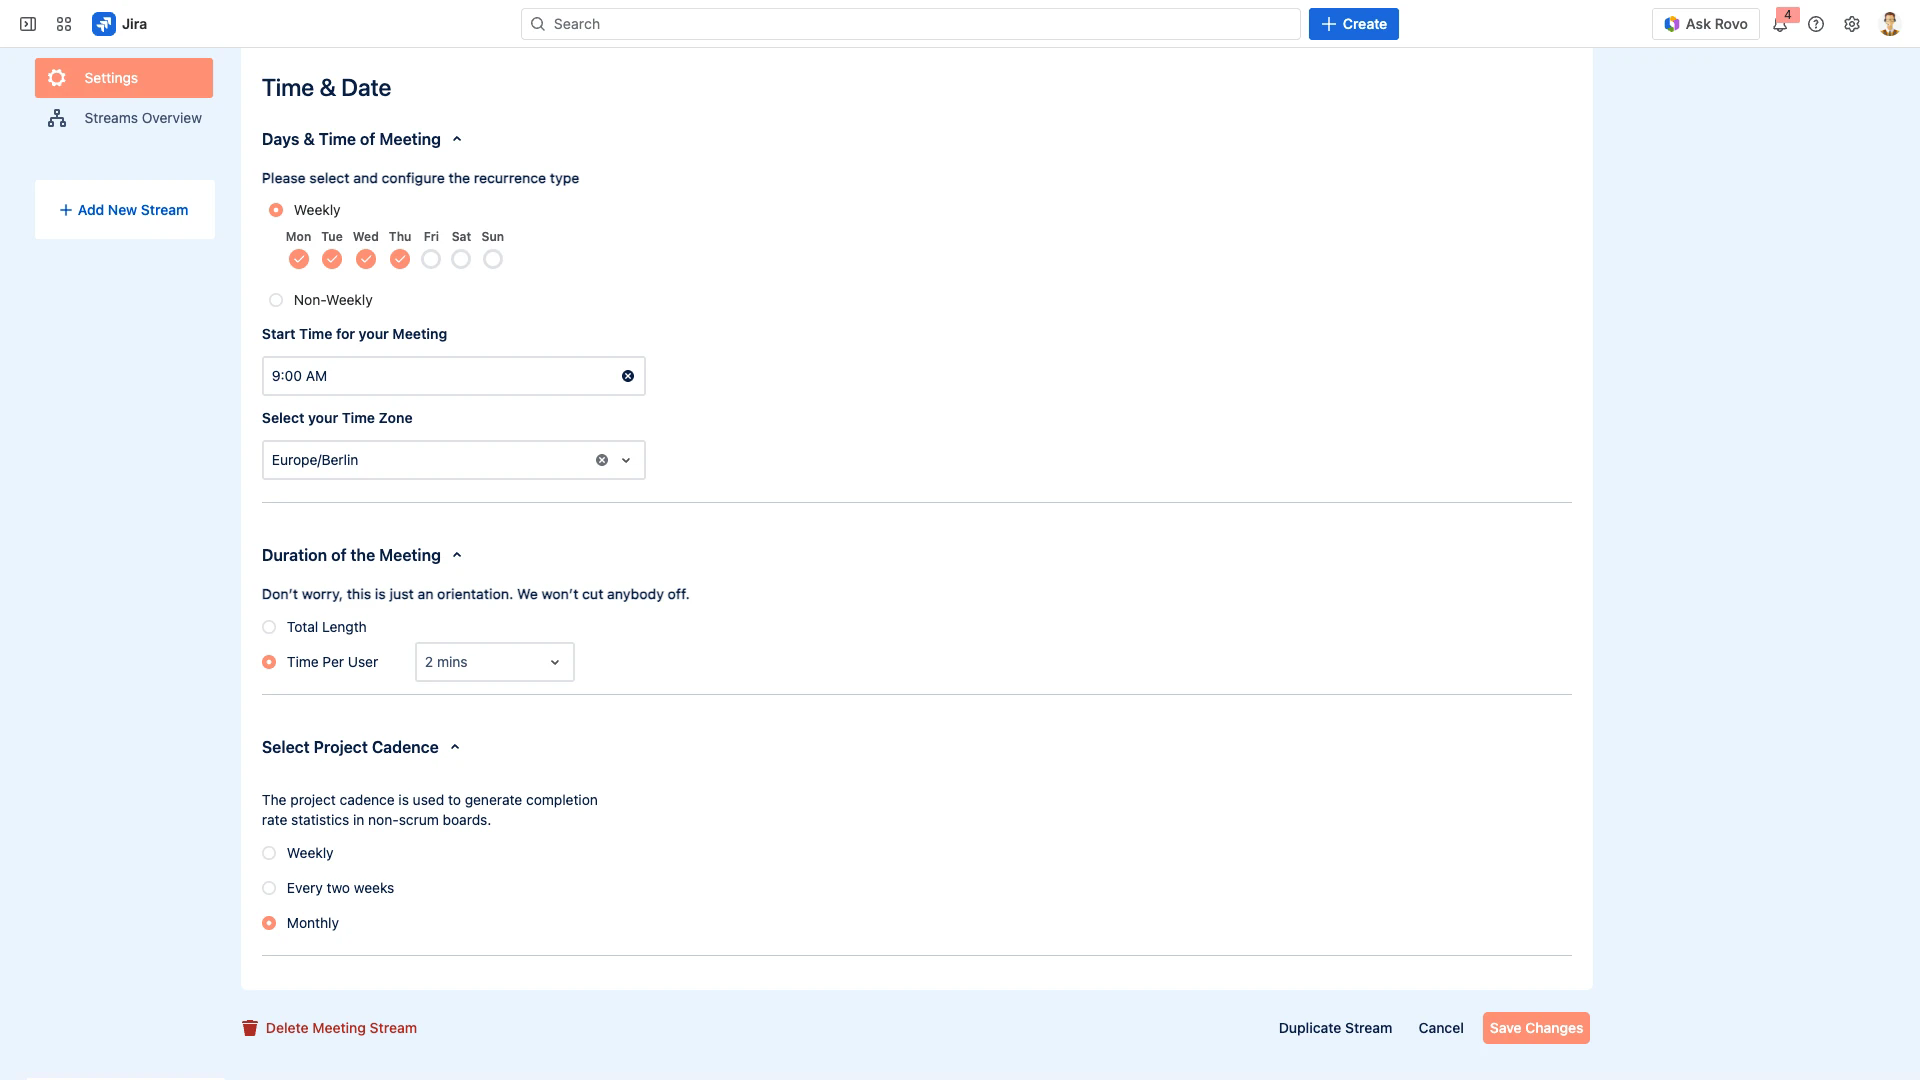1920x1080 pixels.
Task: Select Settings in the sidebar
Action: click(x=111, y=77)
